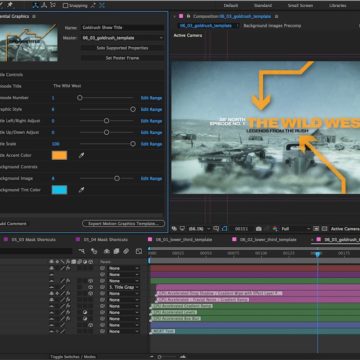This screenshot has height=360, width=360.
Task: Click Edit Range for Graphic Style
Action: [151, 109]
